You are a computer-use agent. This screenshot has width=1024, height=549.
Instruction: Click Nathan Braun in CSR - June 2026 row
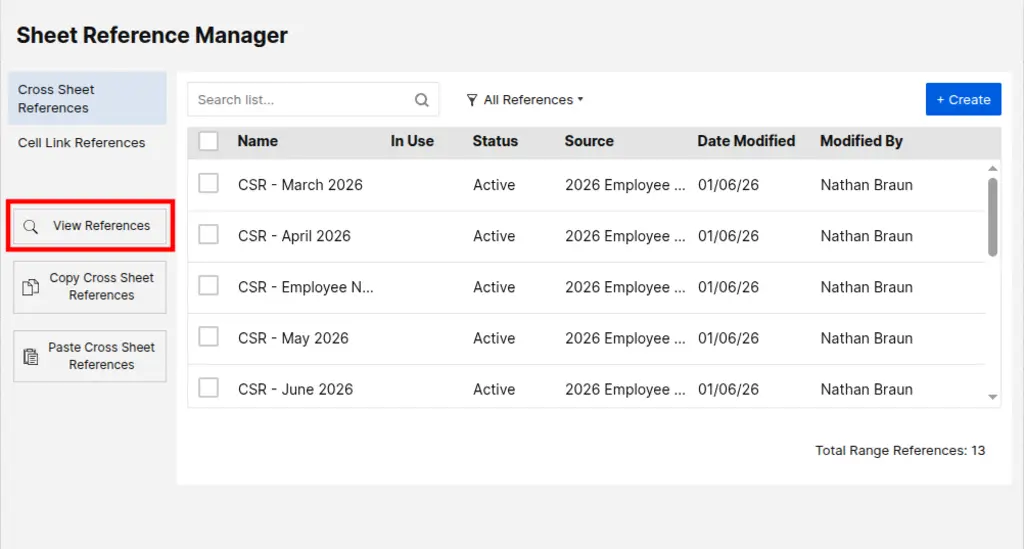pos(867,390)
